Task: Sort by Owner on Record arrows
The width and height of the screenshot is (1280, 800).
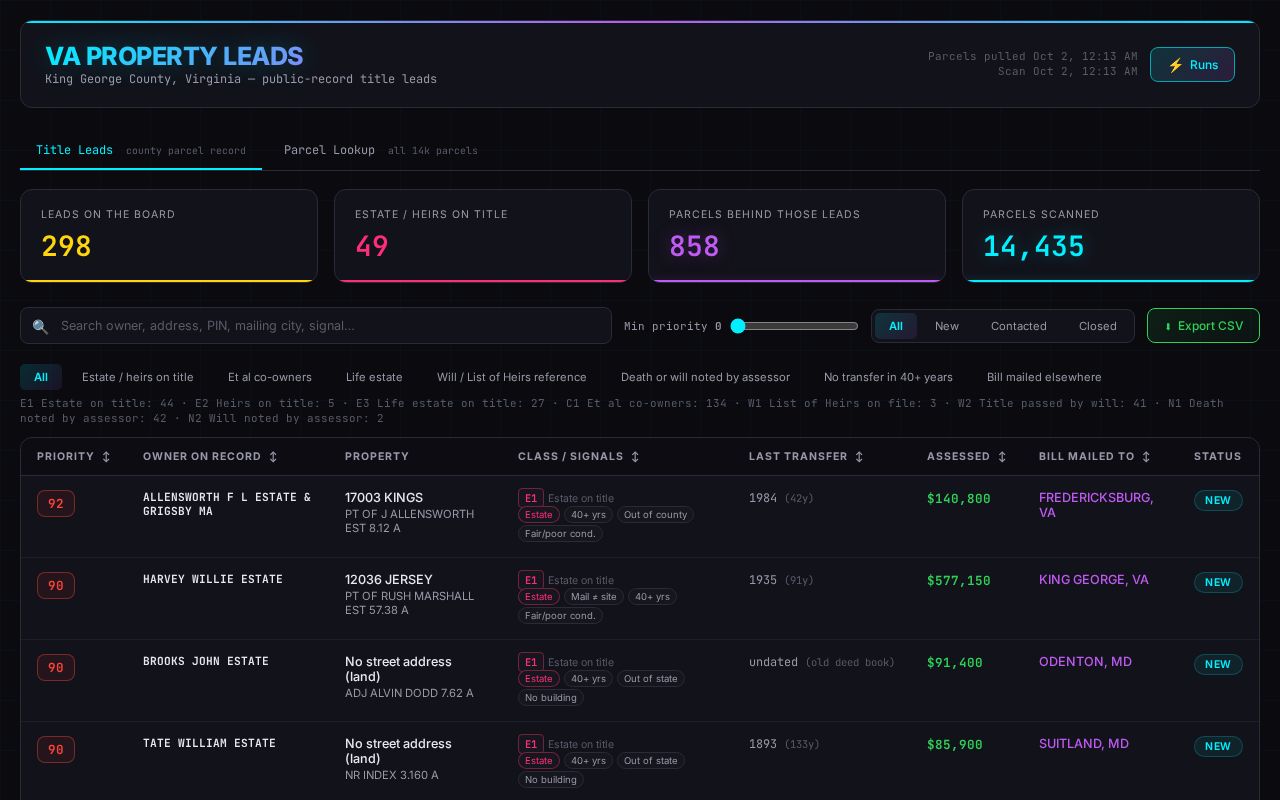Action: click(273, 457)
